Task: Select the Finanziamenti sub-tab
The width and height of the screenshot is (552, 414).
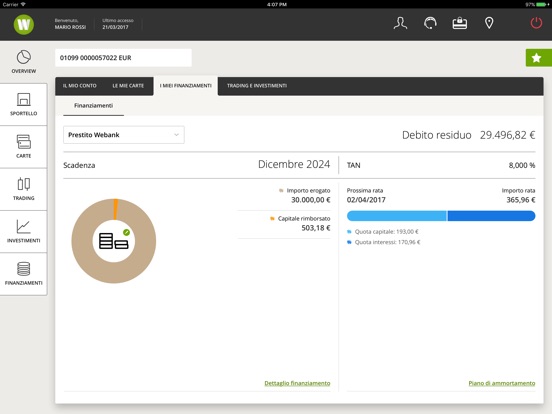Action: point(94,106)
